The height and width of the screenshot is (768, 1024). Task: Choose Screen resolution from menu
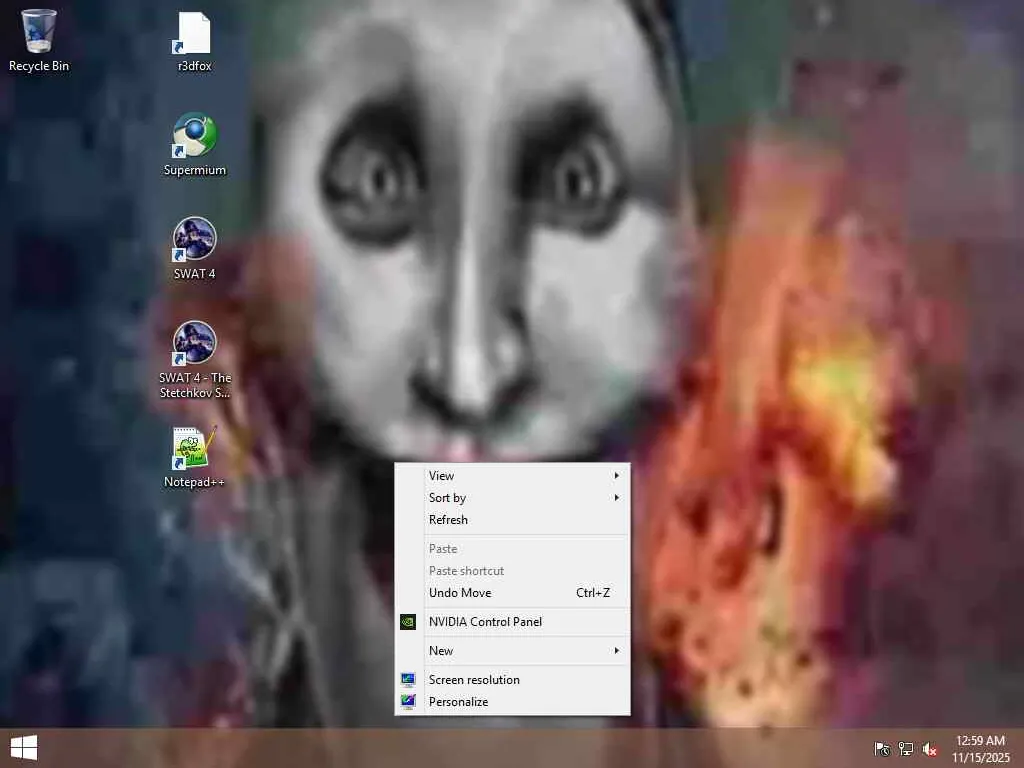(x=513, y=680)
